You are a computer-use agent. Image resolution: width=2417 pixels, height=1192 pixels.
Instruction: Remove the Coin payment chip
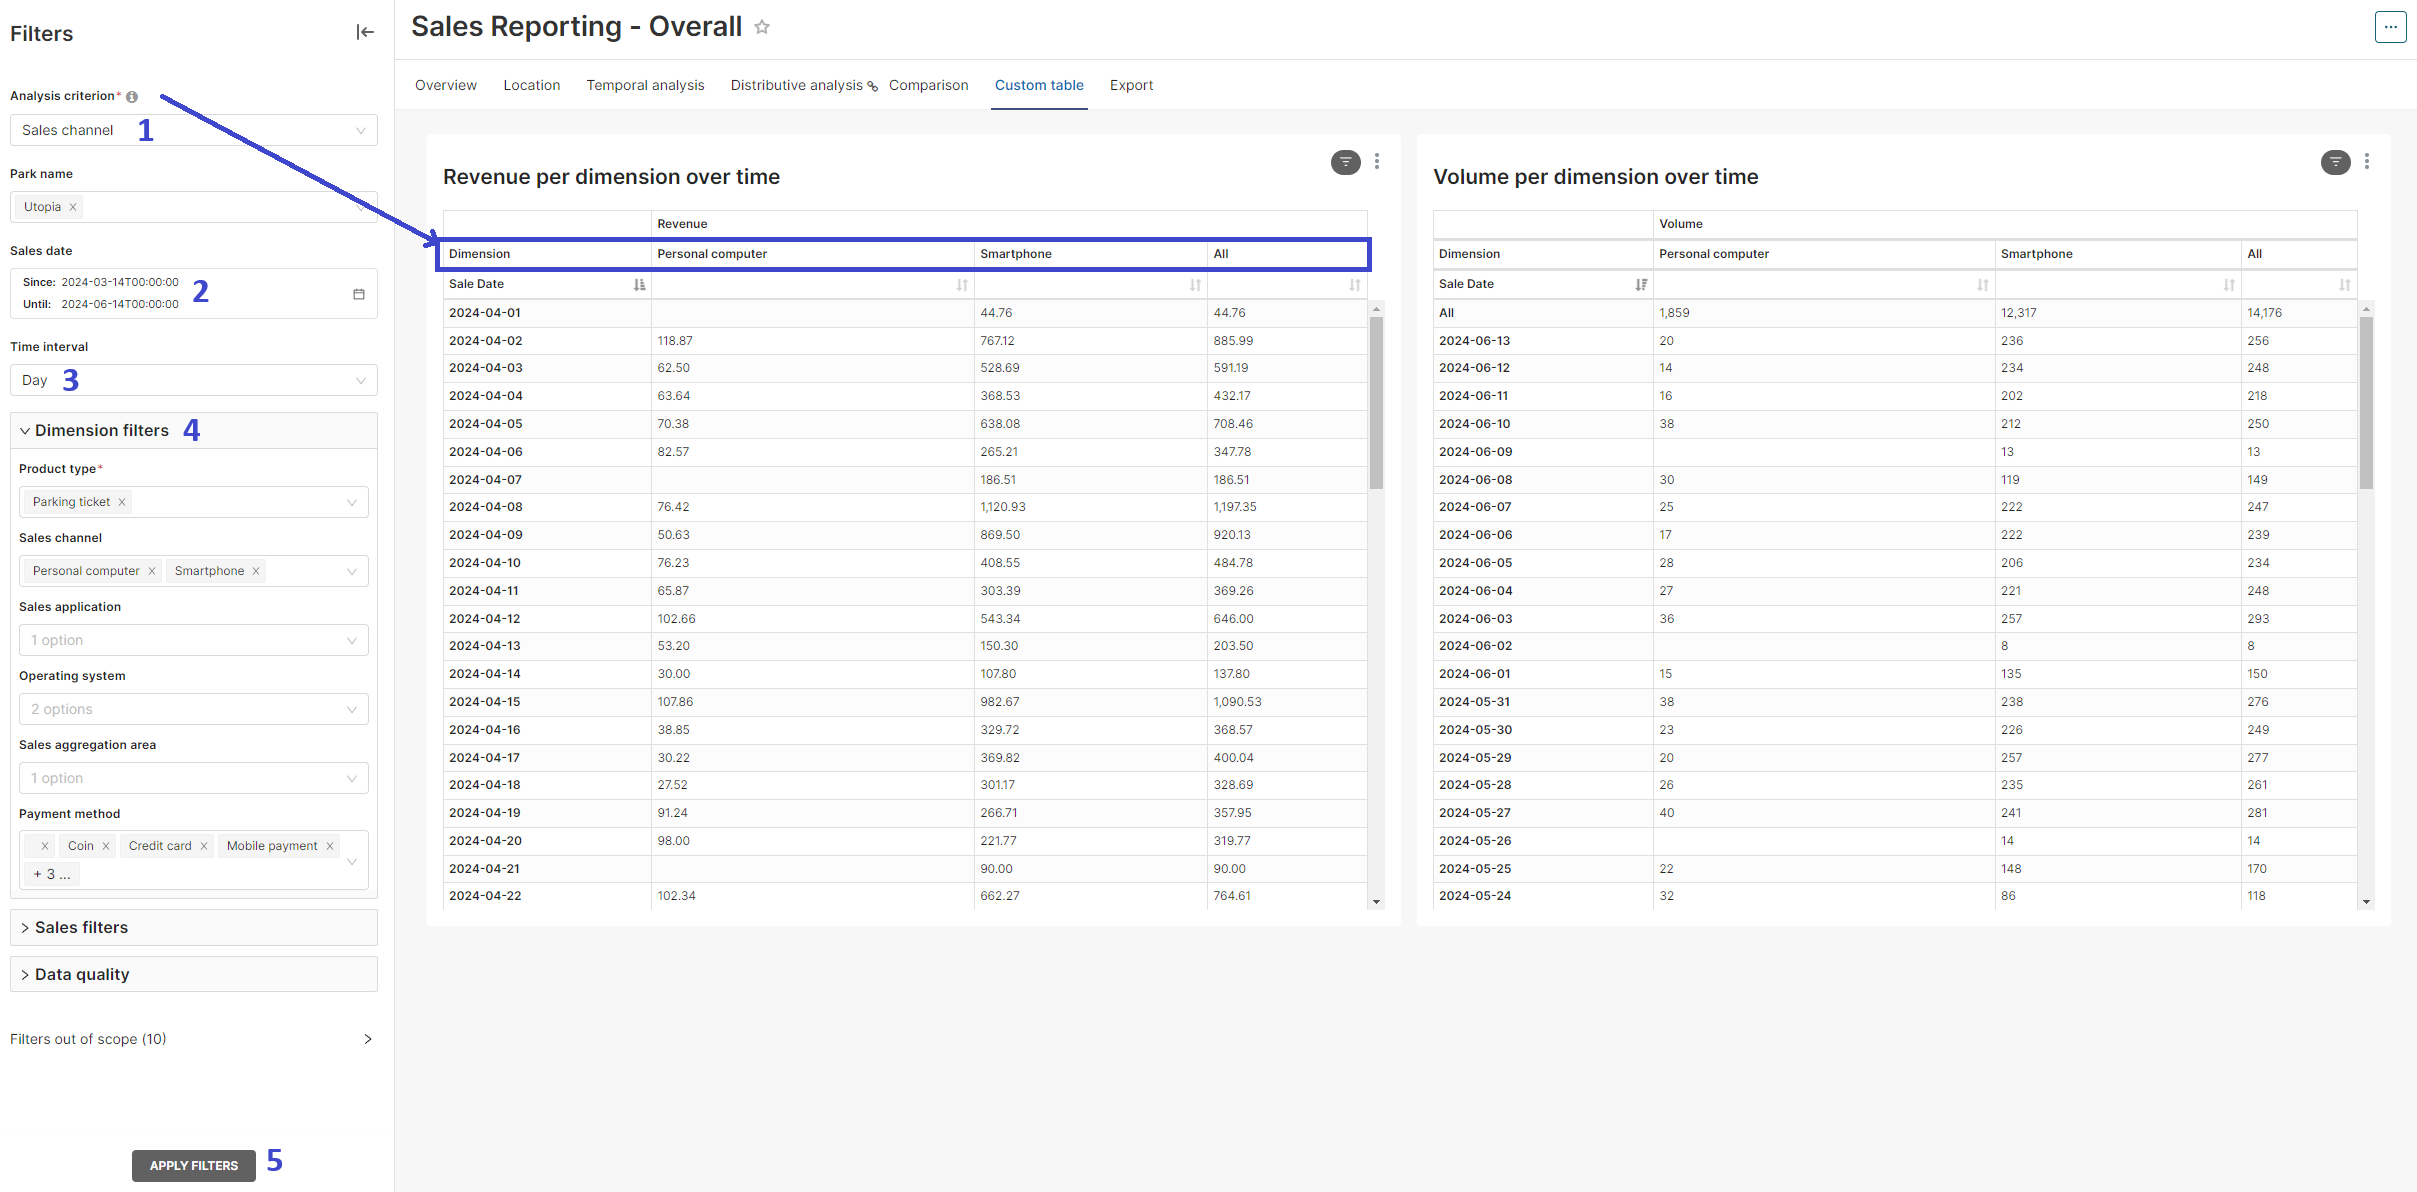tap(106, 846)
